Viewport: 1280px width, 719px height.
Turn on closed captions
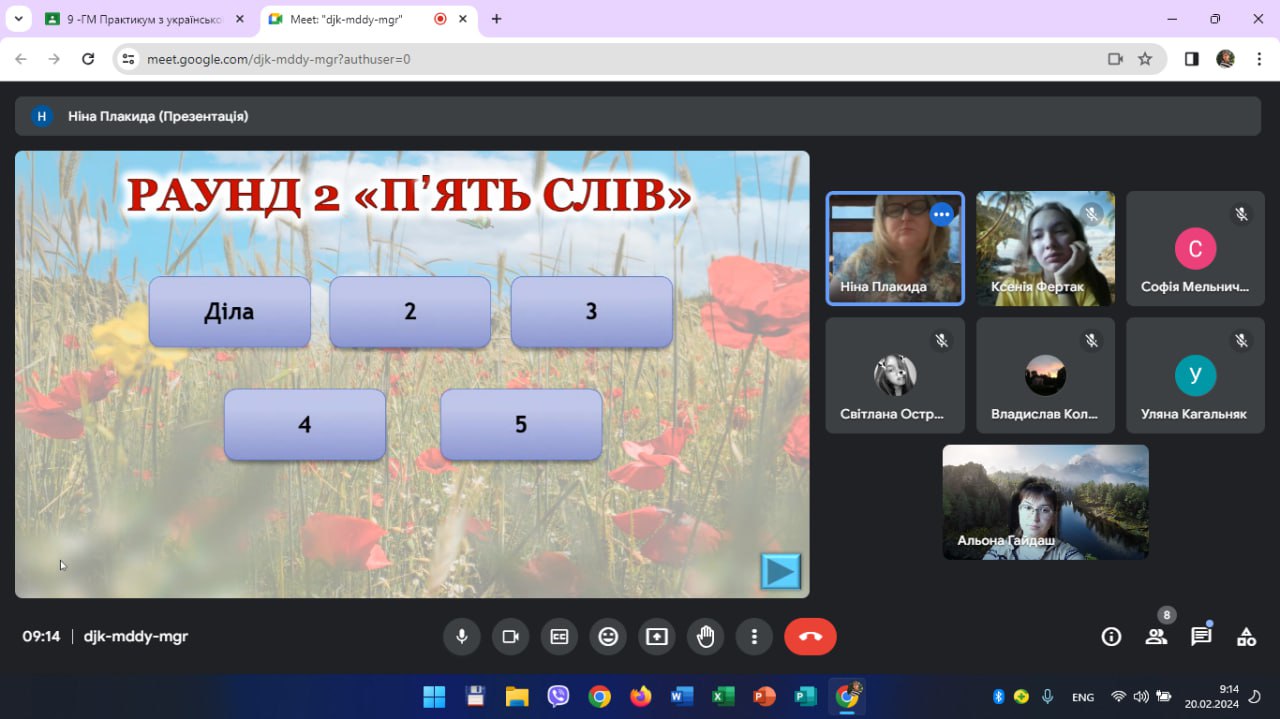click(559, 637)
